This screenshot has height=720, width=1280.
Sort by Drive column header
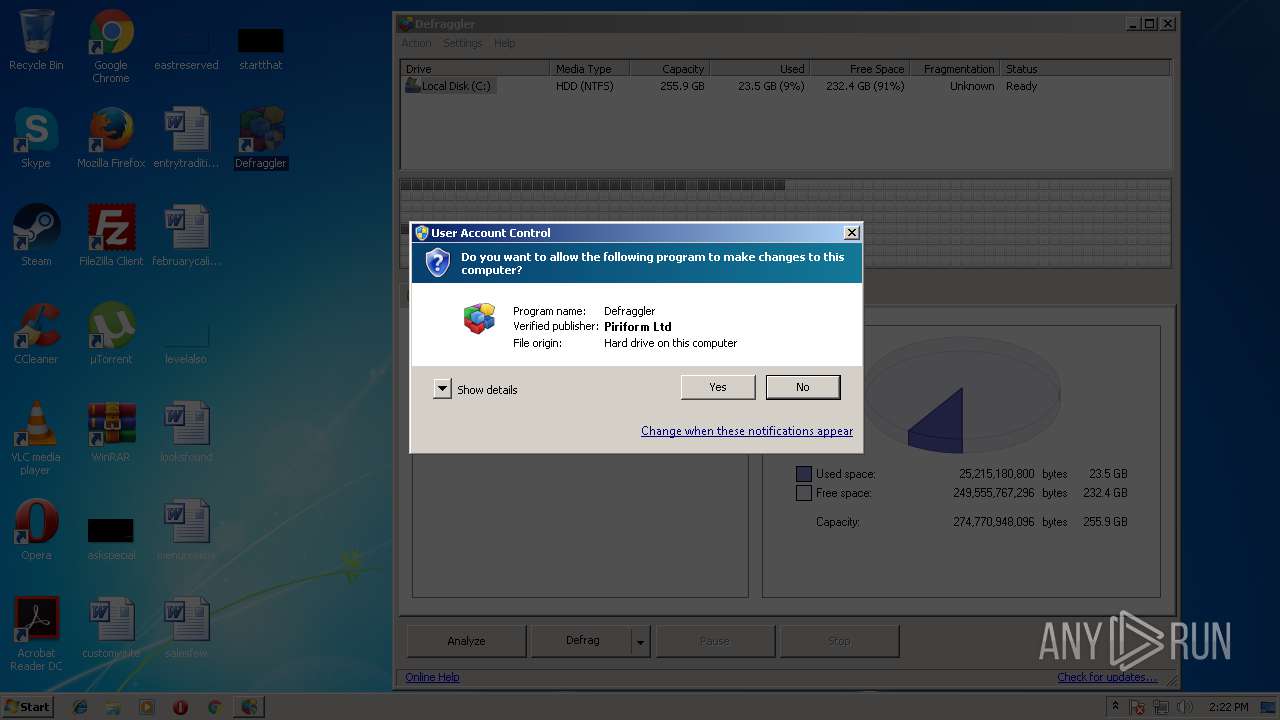tap(475, 69)
